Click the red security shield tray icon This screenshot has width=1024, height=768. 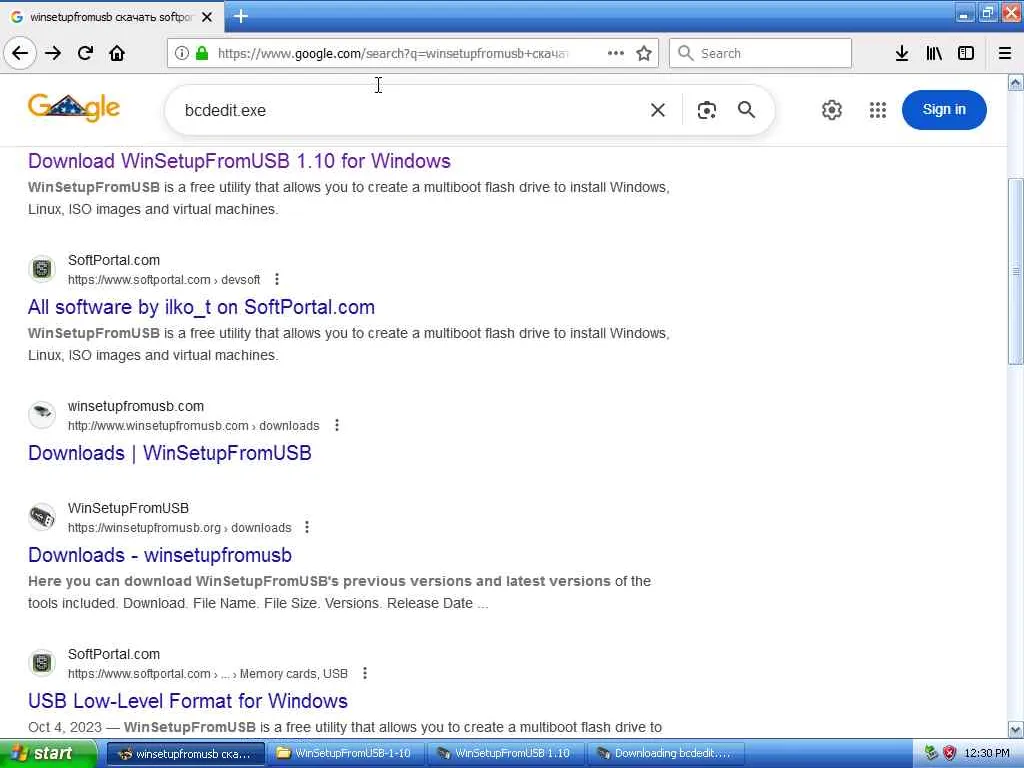pos(950,753)
